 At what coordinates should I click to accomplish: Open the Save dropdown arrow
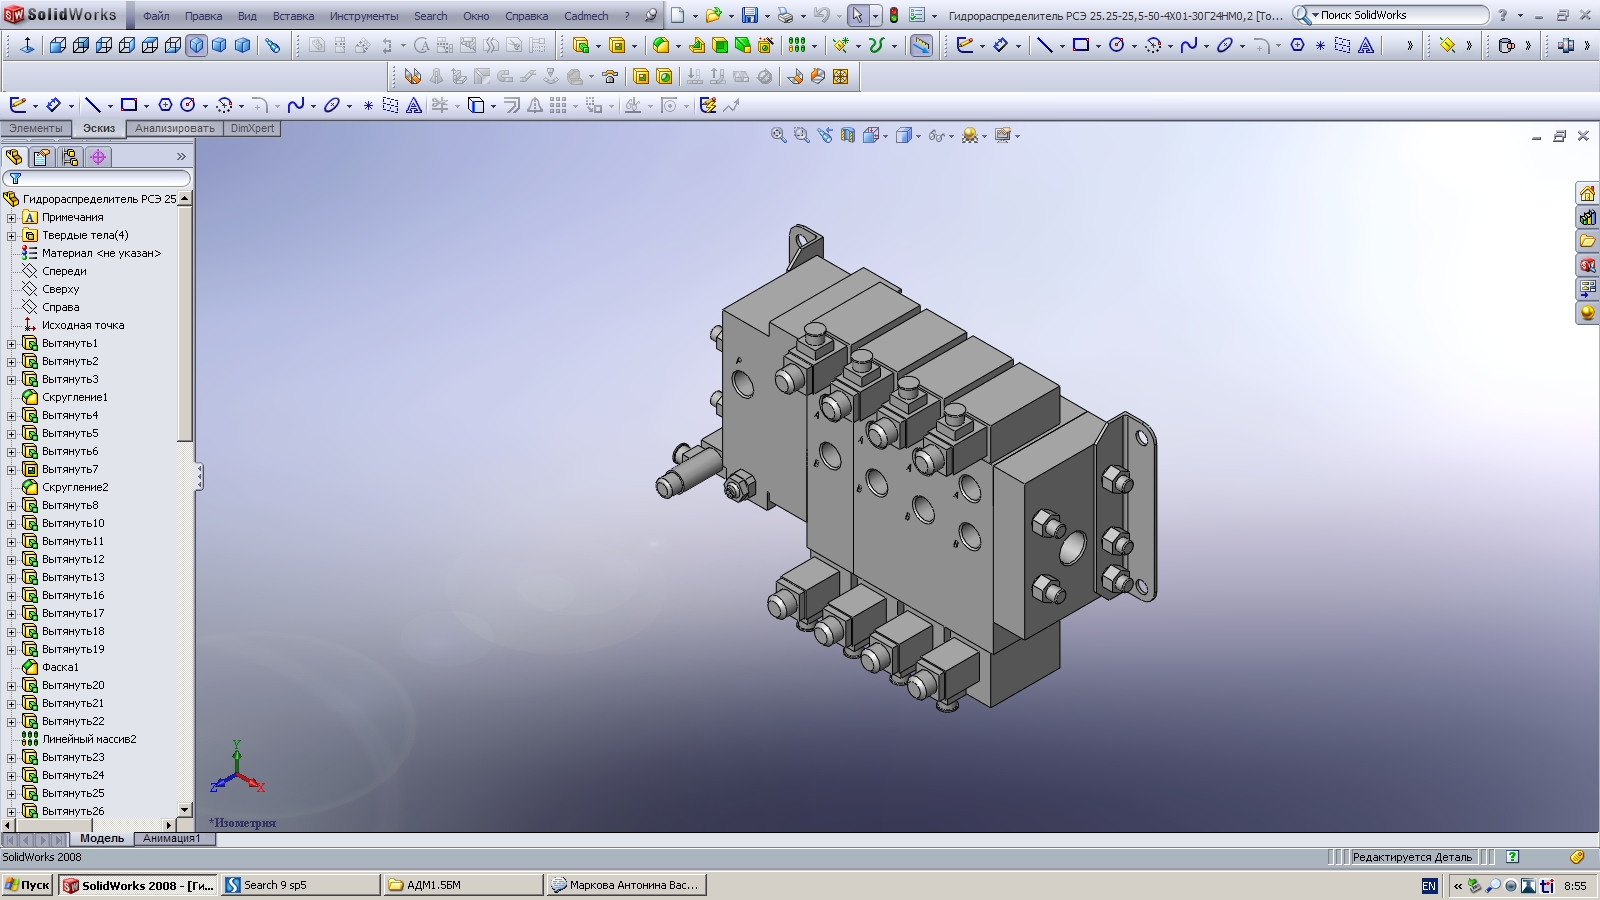pos(766,16)
